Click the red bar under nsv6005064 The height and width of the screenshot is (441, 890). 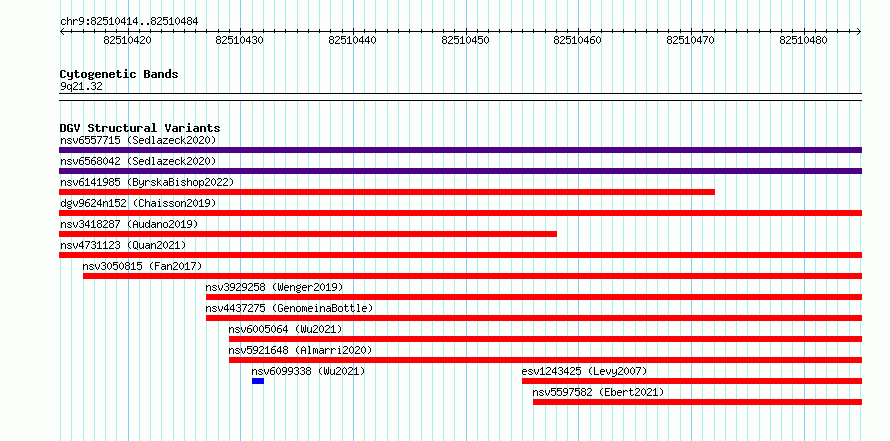click(x=545, y=339)
